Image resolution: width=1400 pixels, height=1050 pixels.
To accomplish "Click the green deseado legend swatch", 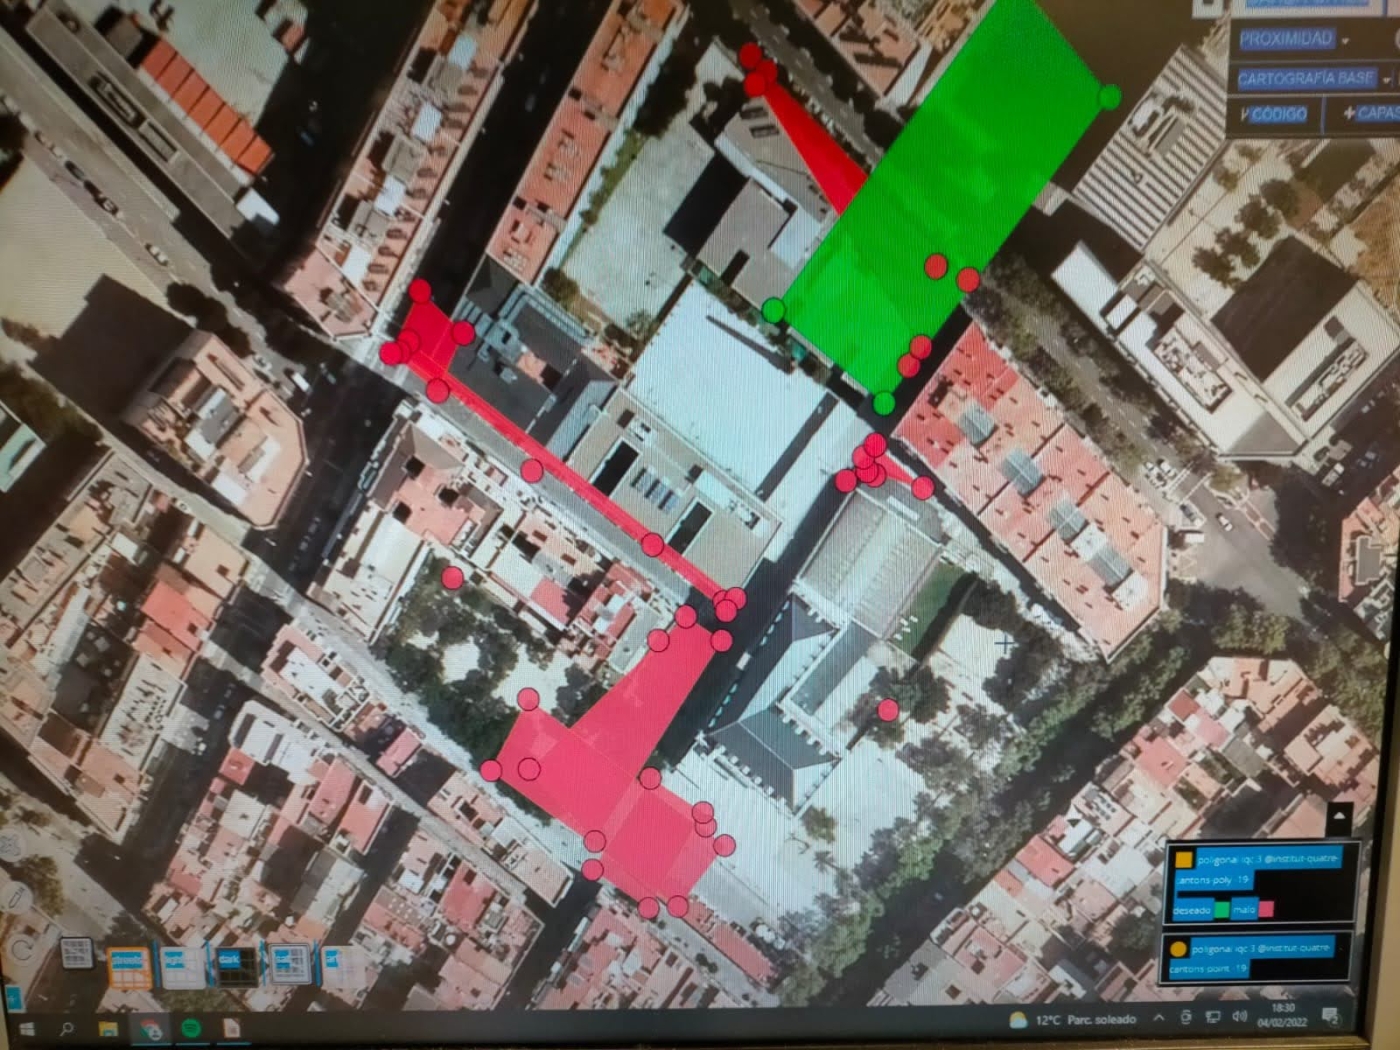I will [x=1222, y=909].
